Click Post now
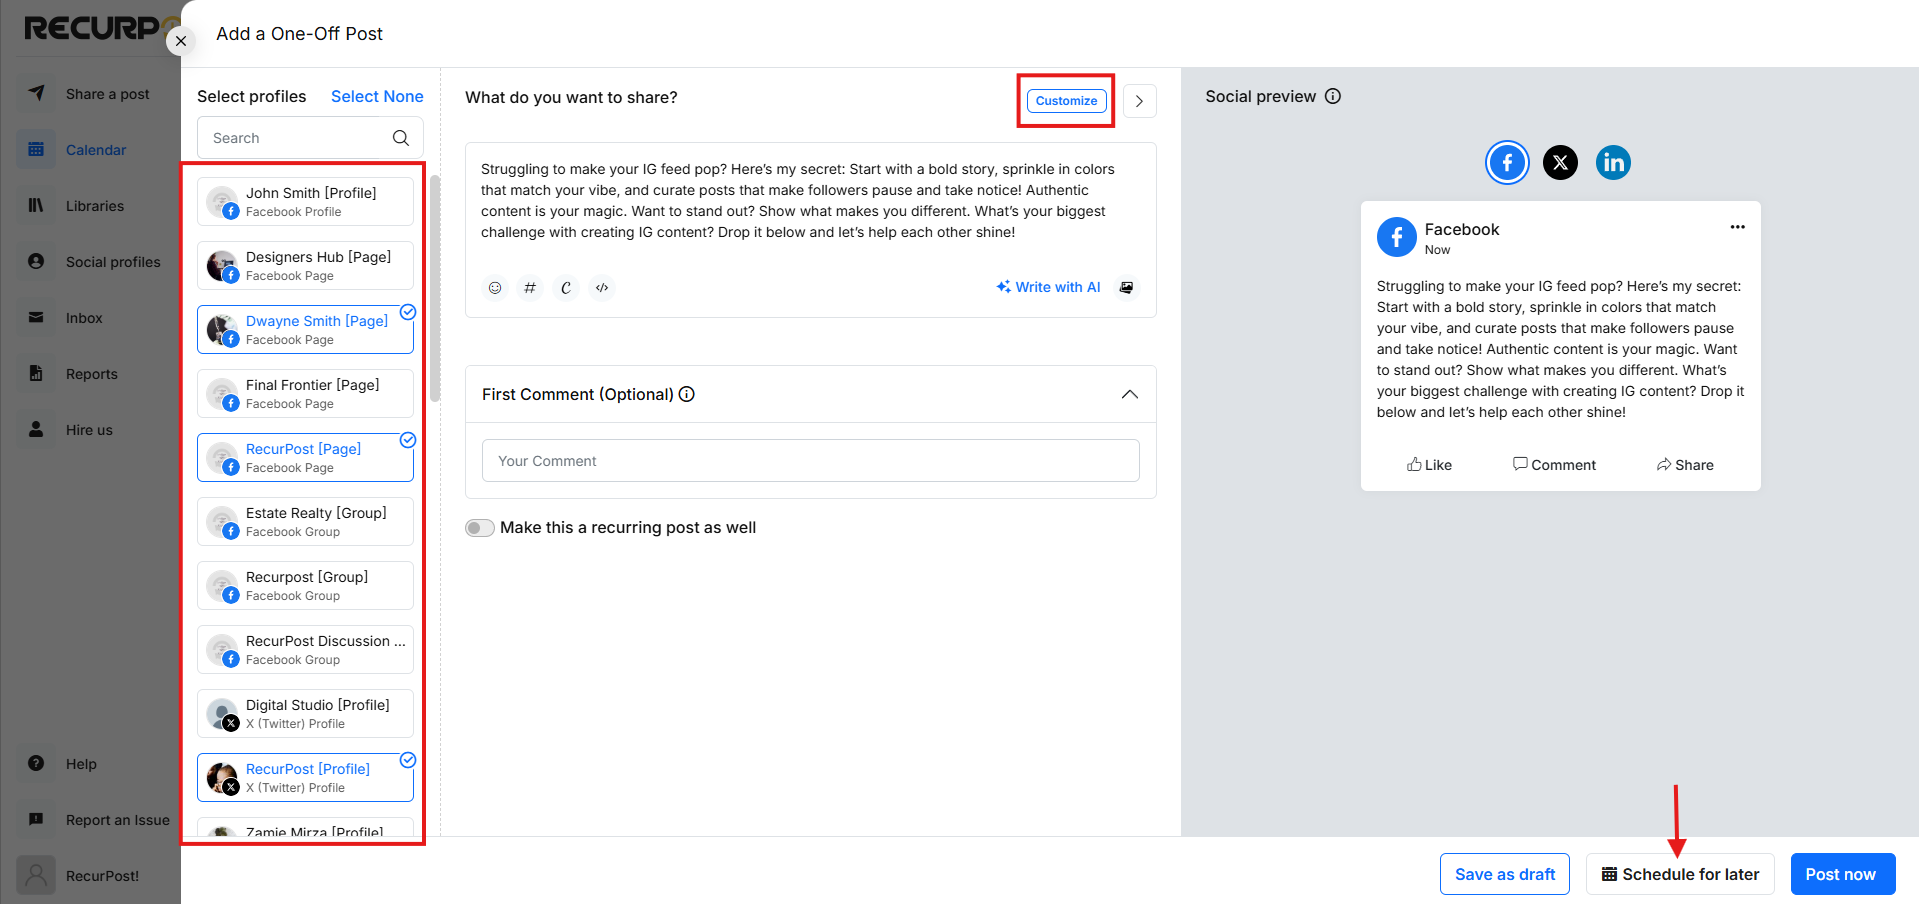This screenshot has width=1919, height=904. coord(1843,874)
